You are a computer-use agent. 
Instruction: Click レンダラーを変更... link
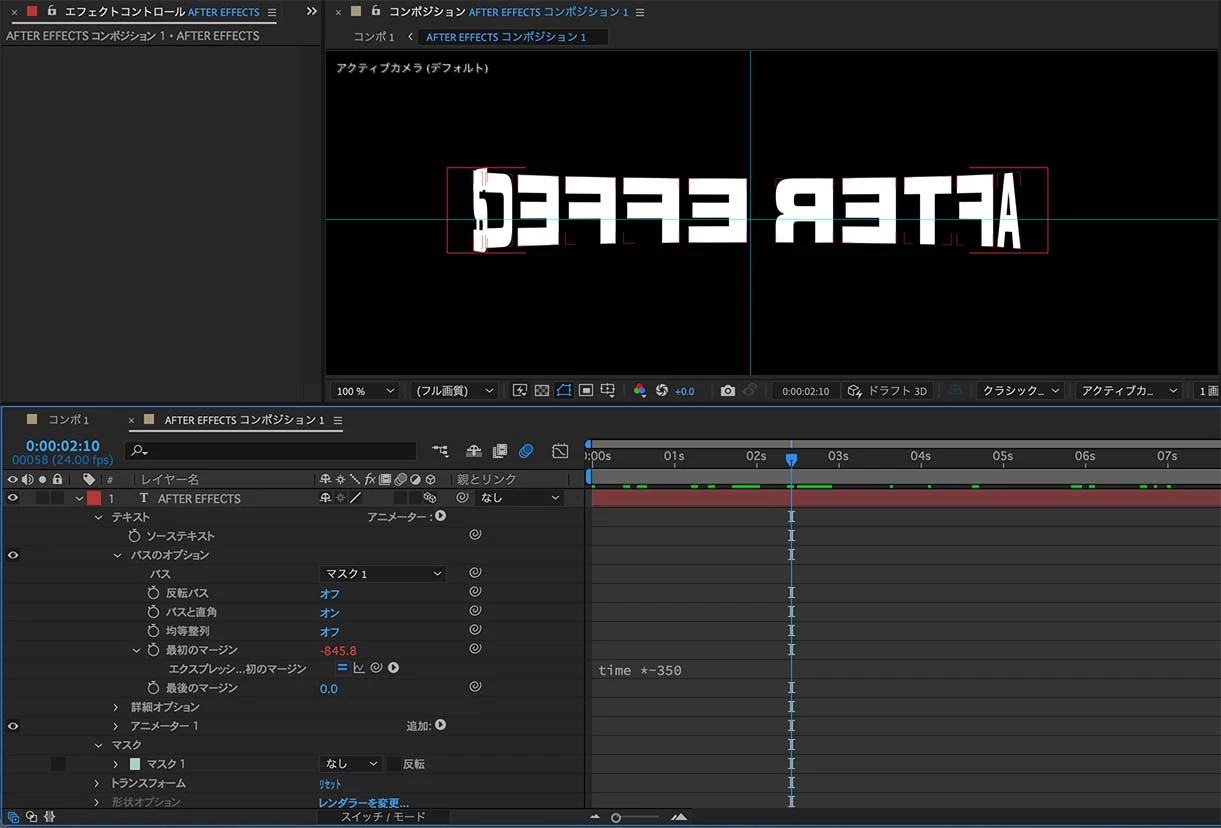(x=364, y=803)
